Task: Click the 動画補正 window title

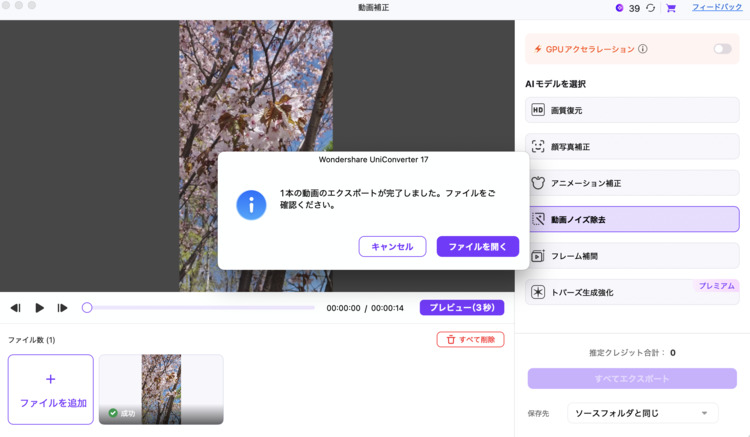Action: (374, 8)
